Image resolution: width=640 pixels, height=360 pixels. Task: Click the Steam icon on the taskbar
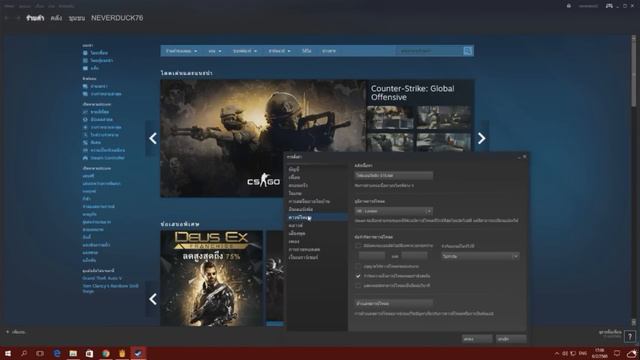point(138,353)
